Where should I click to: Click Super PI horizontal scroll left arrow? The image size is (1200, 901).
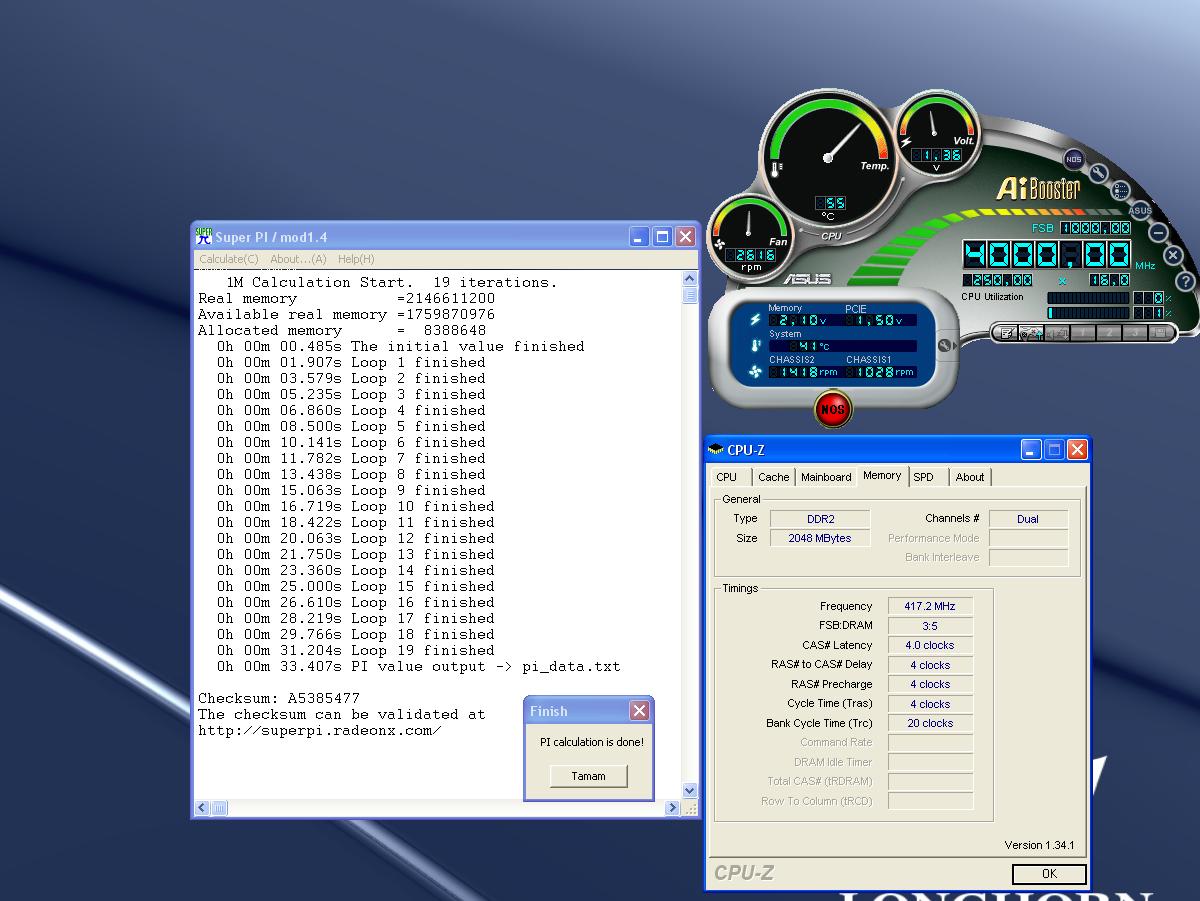click(202, 808)
